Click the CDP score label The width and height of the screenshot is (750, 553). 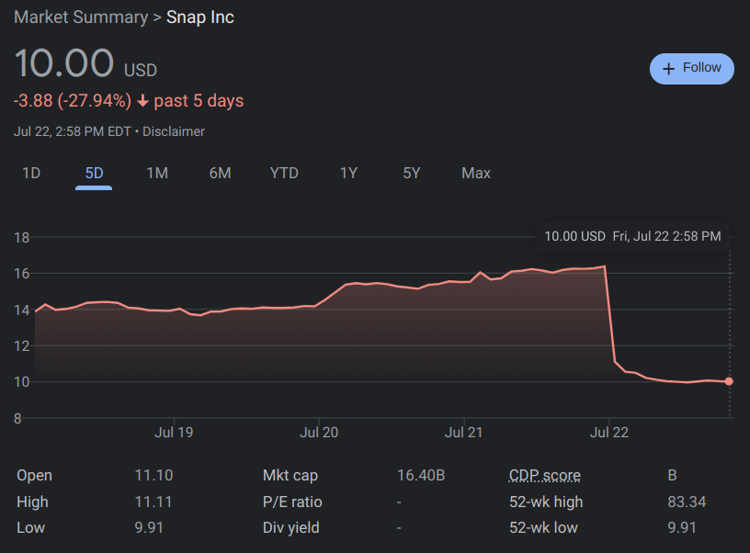(x=545, y=476)
